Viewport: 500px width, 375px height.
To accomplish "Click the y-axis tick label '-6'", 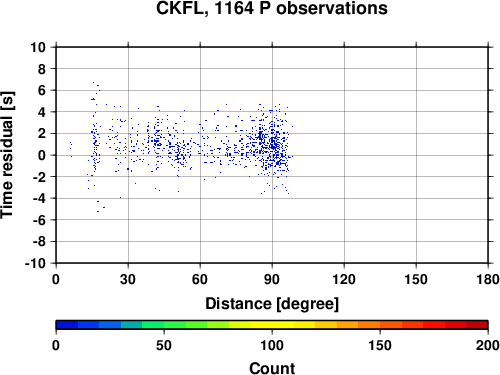I will [x=39, y=220].
